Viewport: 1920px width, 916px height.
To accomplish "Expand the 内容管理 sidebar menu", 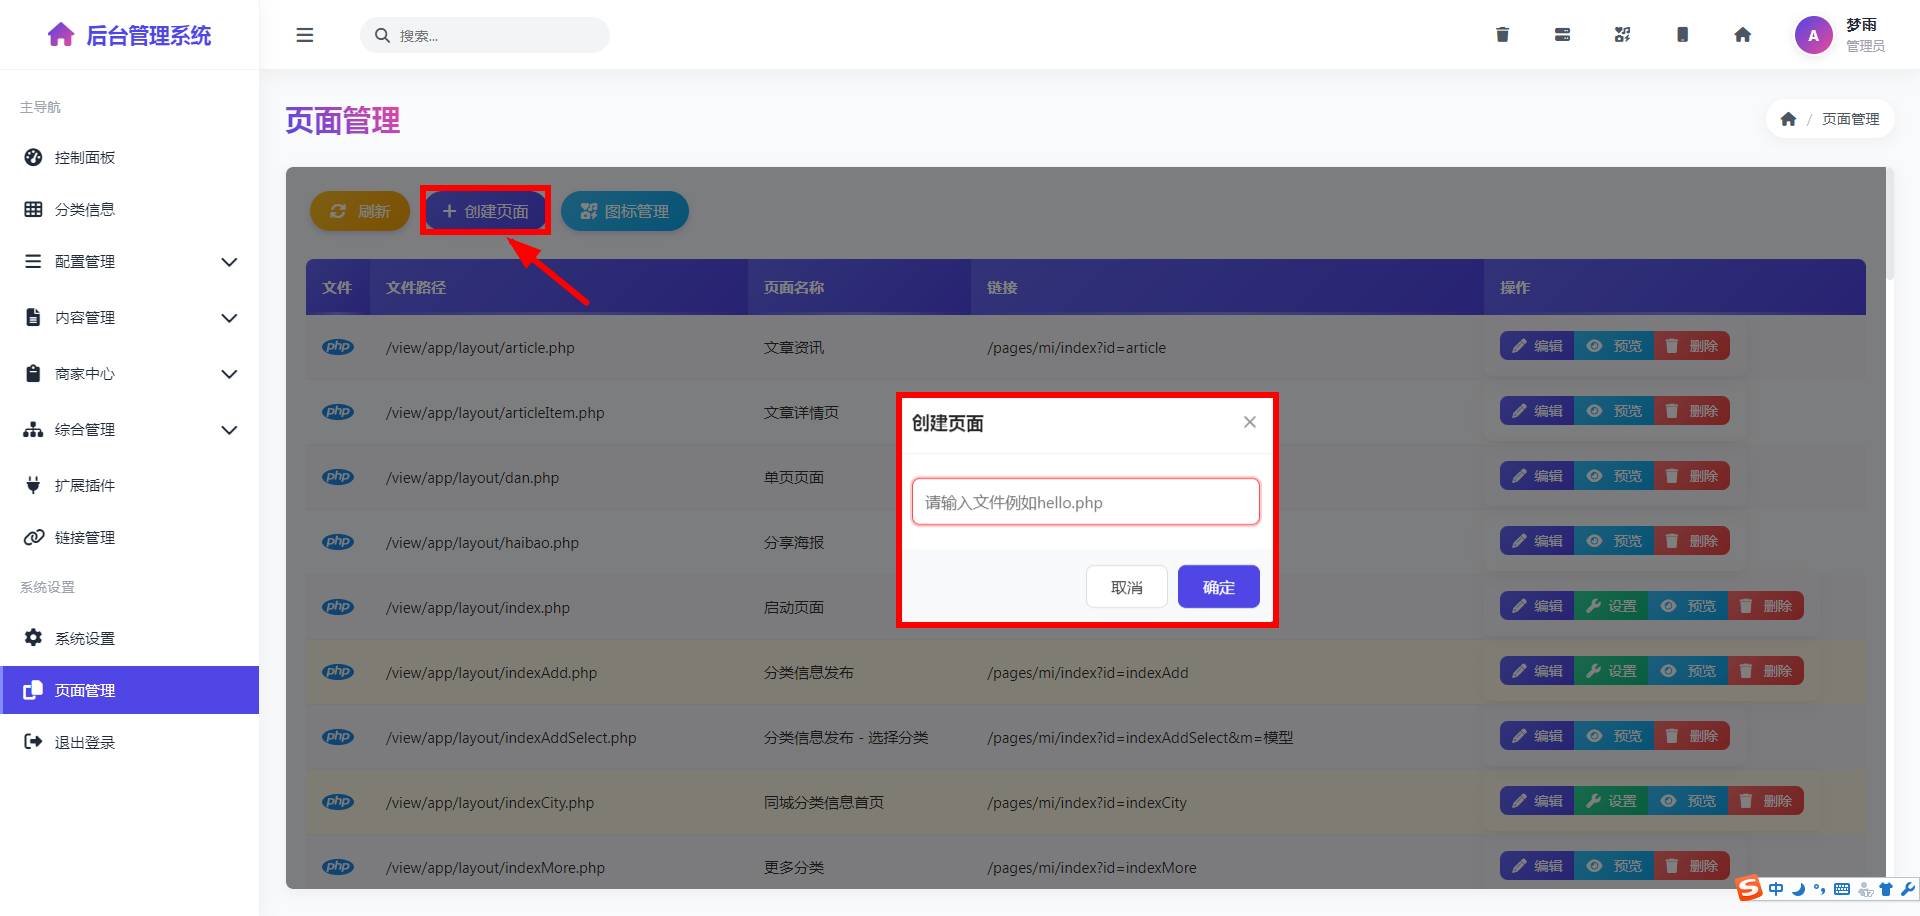I will point(130,318).
